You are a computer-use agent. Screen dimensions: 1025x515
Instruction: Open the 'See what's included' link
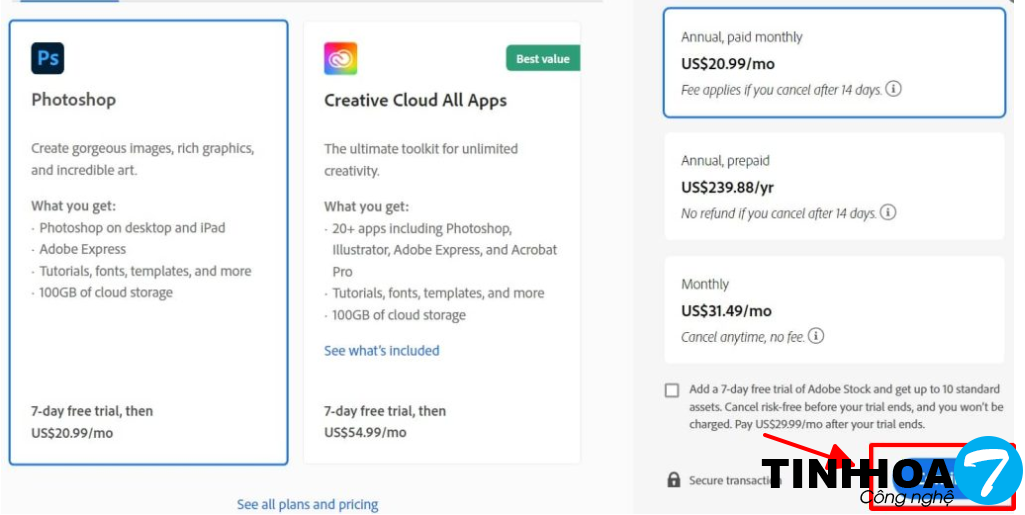pos(381,351)
